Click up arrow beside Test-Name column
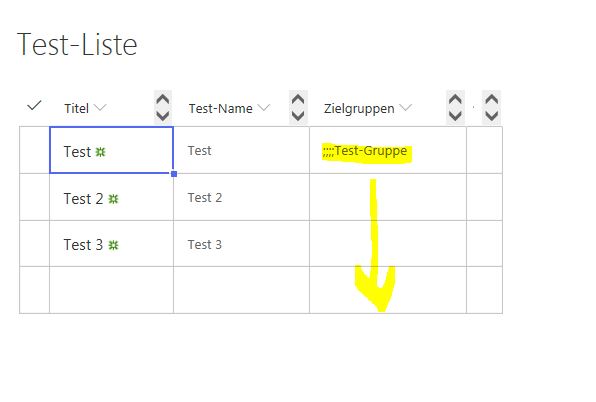The height and width of the screenshot is (402, 596). pos(298,100)
